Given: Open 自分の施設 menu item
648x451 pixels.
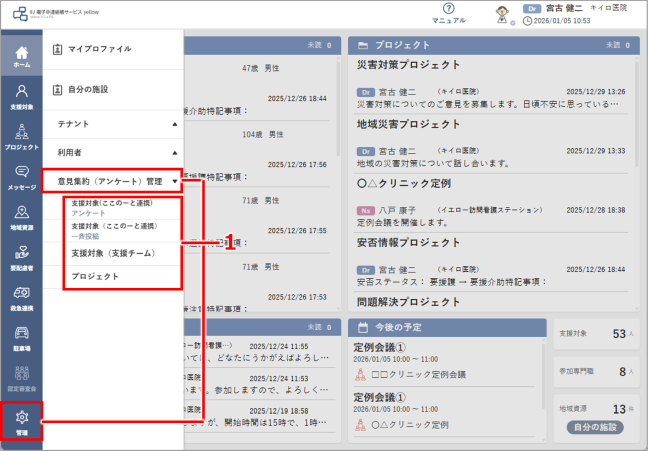Looking at the screenshot, I should [113, 89].
